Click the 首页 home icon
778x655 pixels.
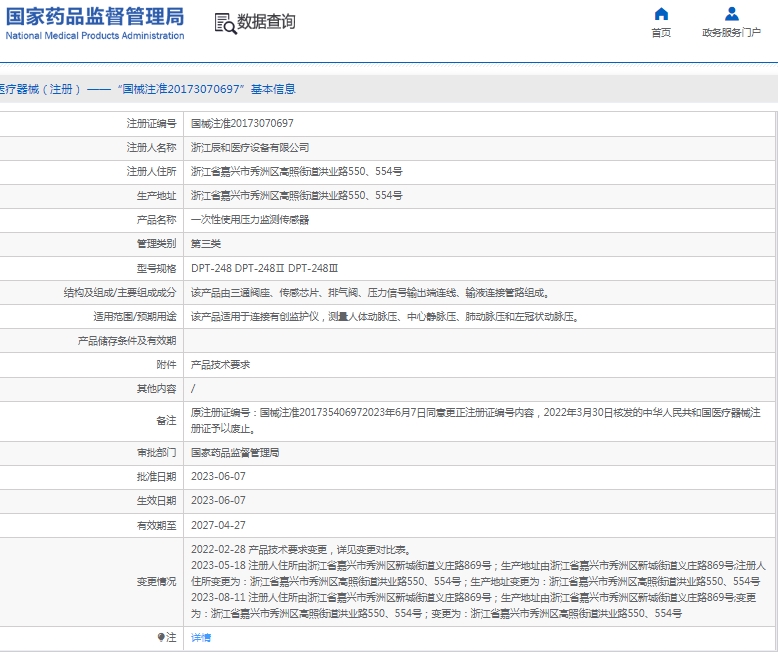pos(661,13)
